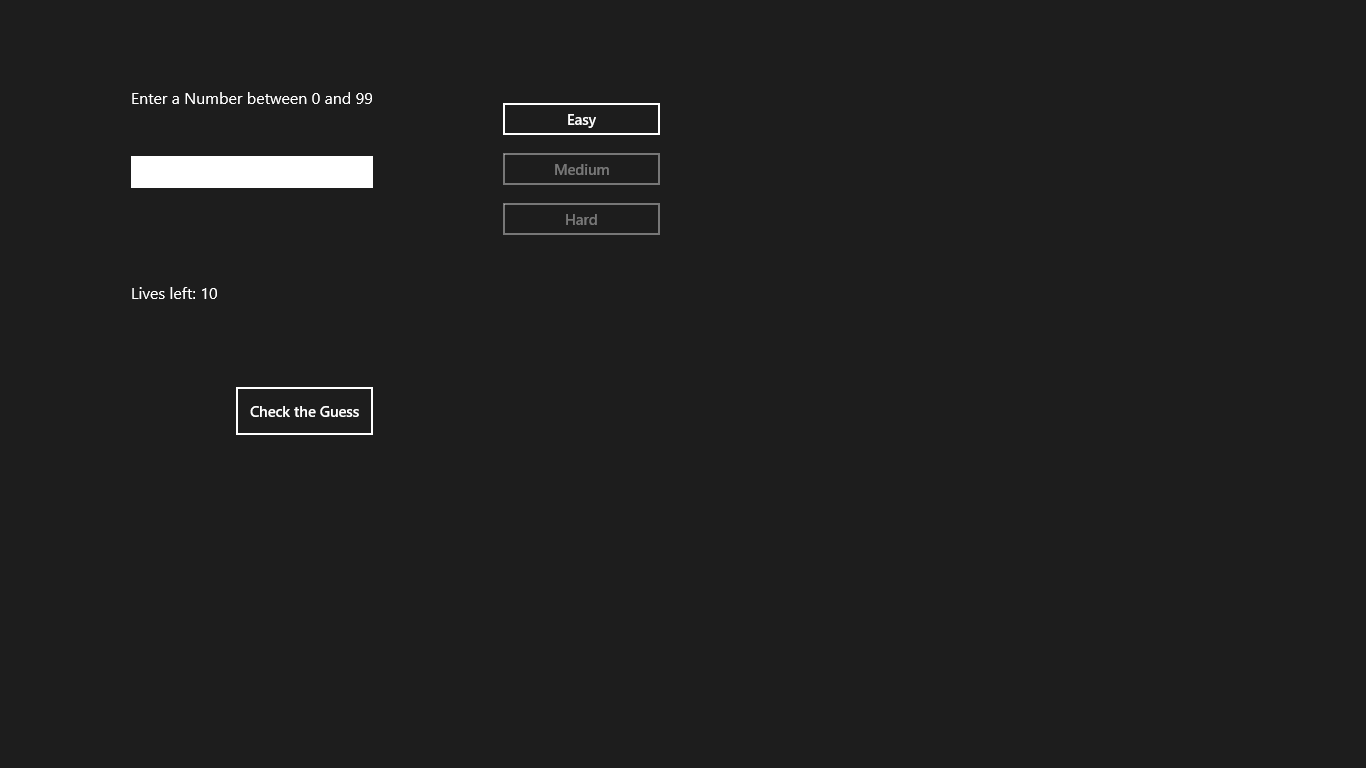Image resolution: width=1366 pixels, height=768 pixels.
Task: Choose the Medium difficulty level
Action: (x=581, y=169)
